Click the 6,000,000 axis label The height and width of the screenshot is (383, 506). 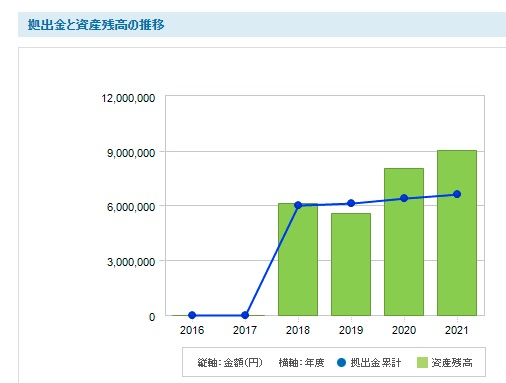tap(131, 207)
